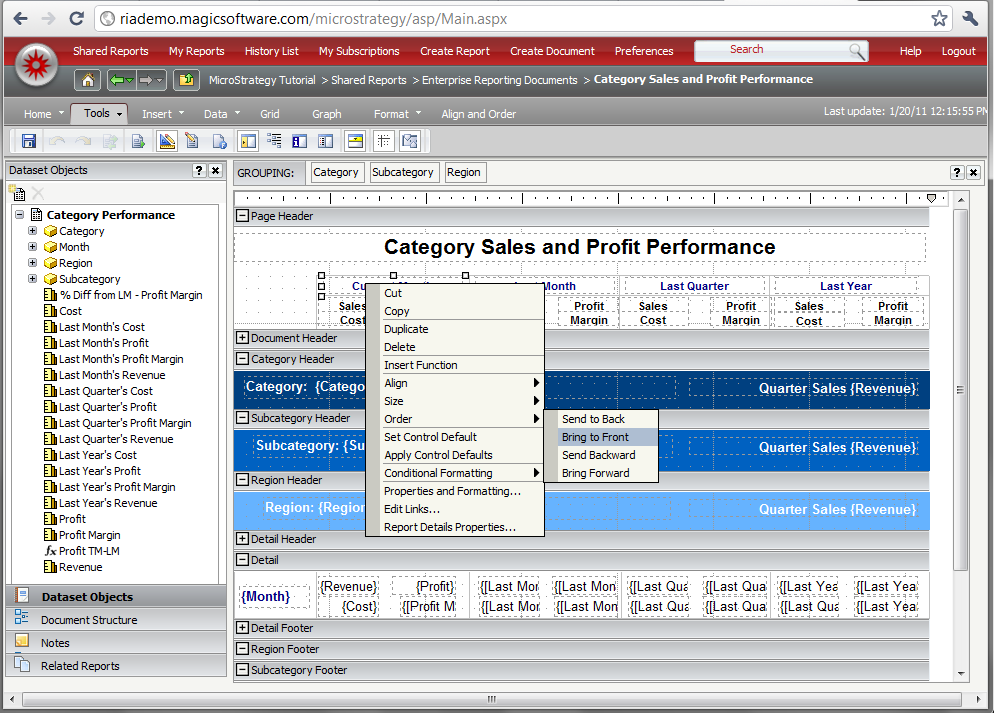This screenshot has width=994, height=713.
Task: Open Dataset Objects panel help question mark
Action: 199,170
